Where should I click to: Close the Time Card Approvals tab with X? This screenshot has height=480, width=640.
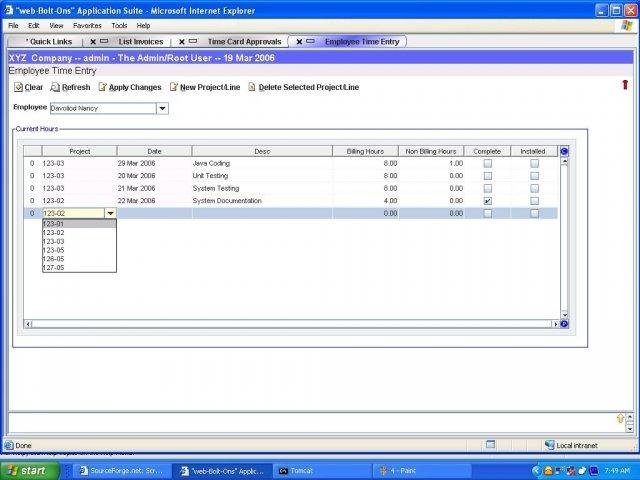tap(182, 42)
